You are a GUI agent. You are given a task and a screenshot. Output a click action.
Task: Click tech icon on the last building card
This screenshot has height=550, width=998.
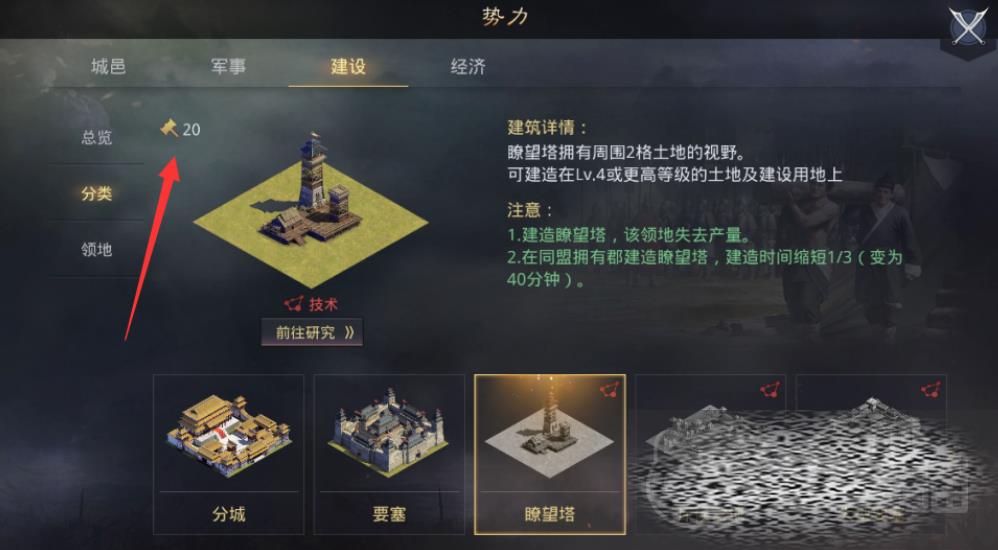tap(931, 390)
